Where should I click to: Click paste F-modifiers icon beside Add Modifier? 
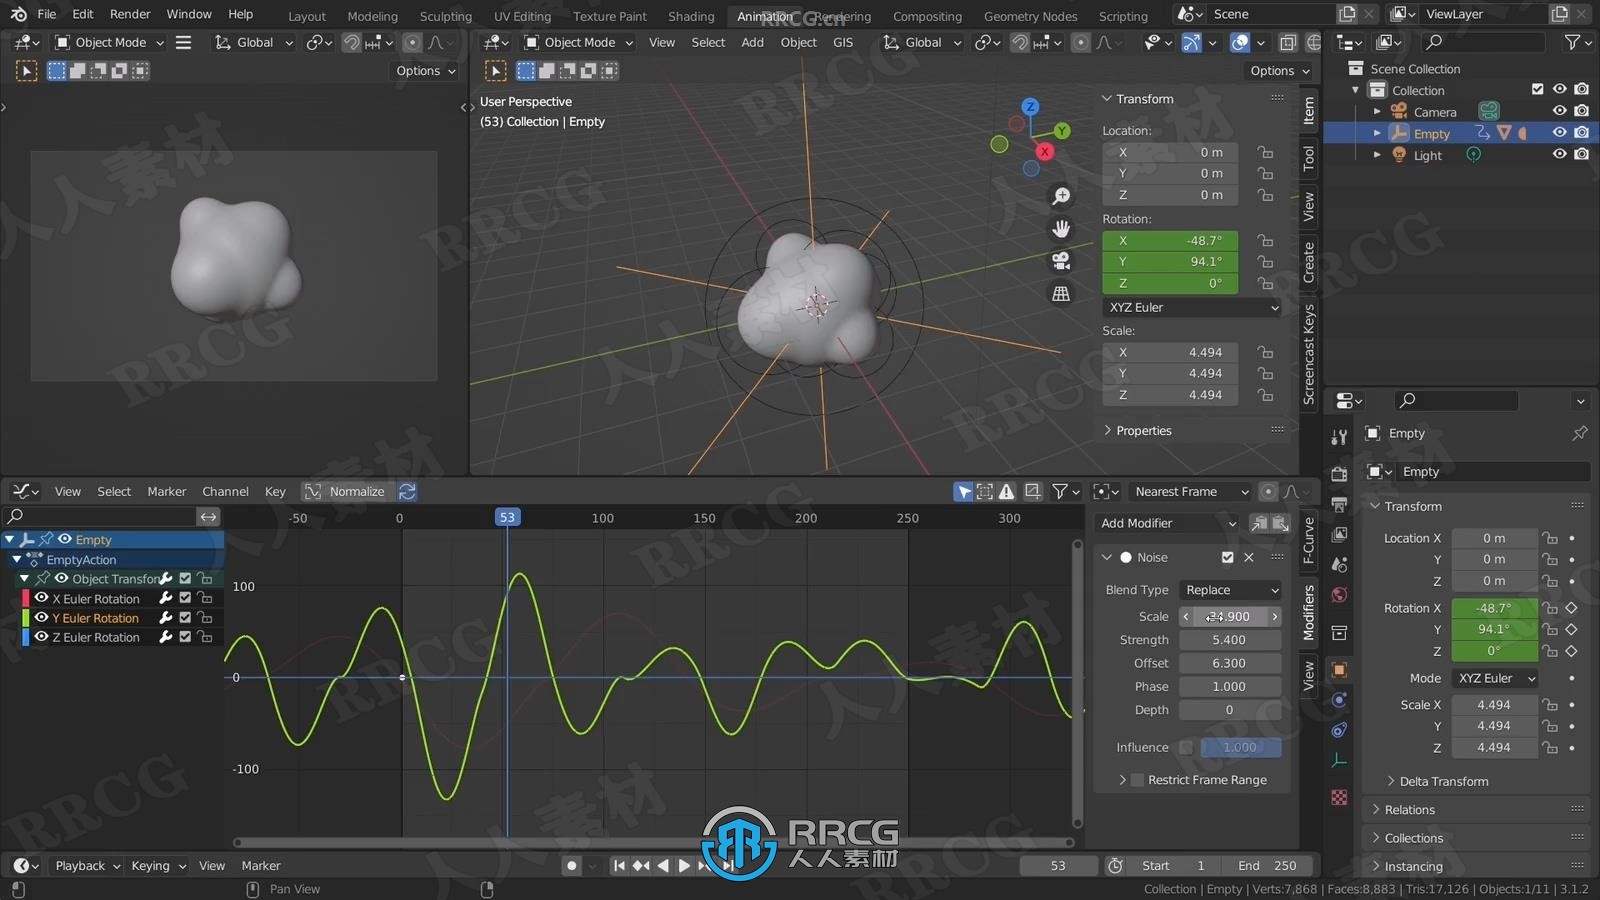1280,523
